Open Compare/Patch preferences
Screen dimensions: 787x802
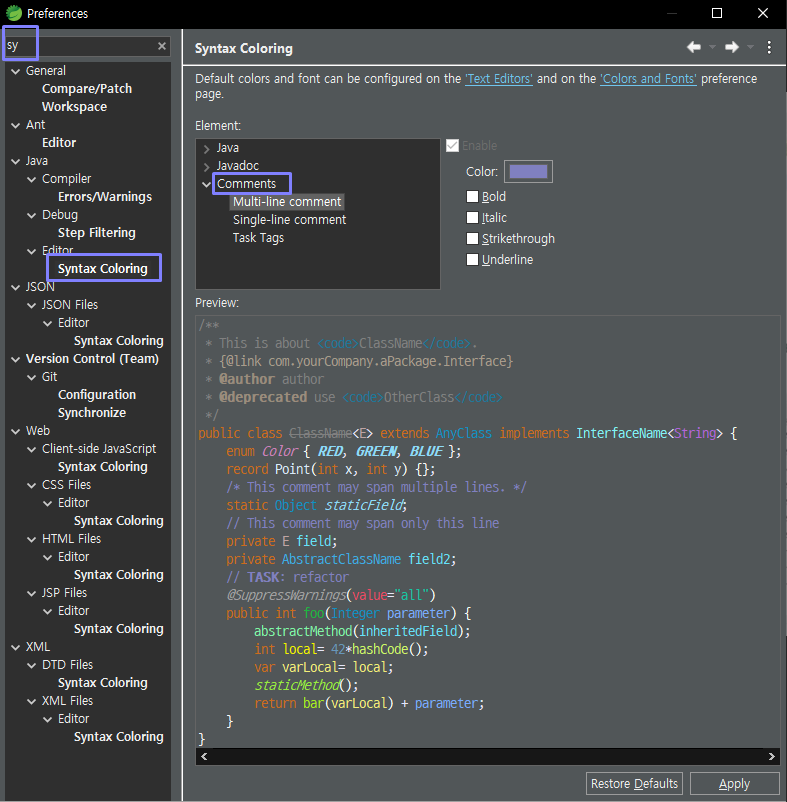[x=87, y=88]
